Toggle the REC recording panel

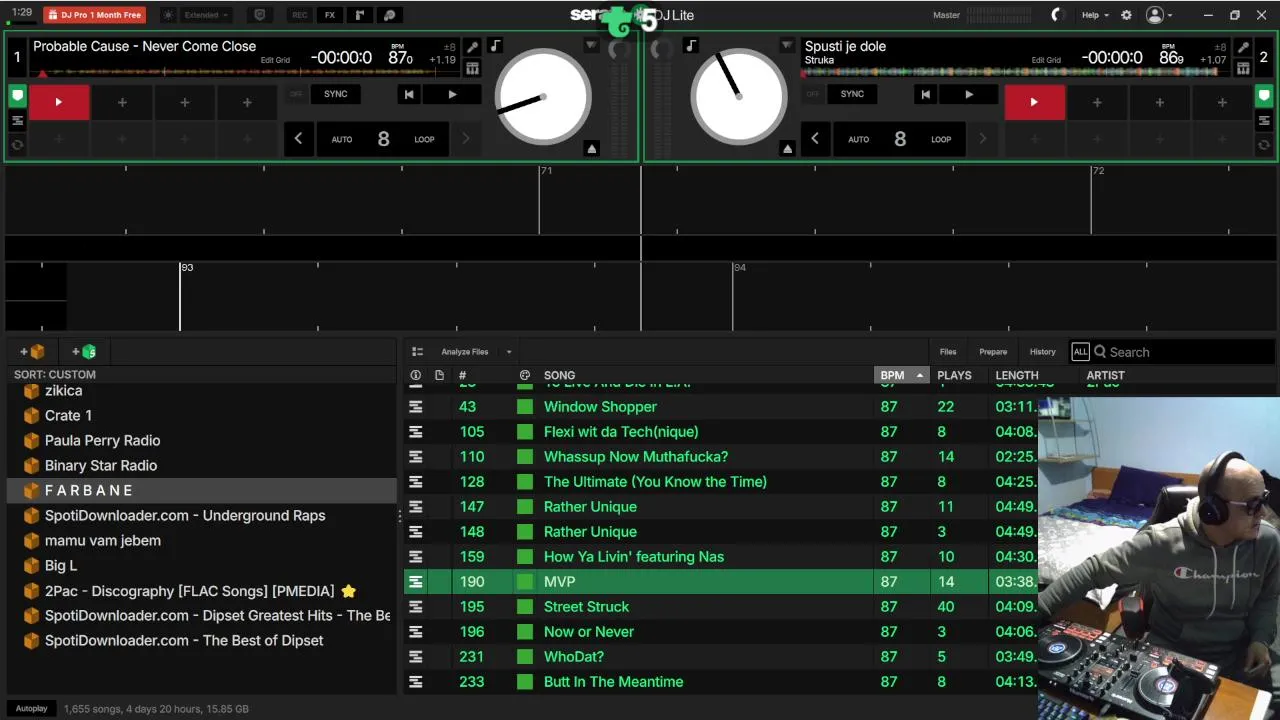pos(299,15)
